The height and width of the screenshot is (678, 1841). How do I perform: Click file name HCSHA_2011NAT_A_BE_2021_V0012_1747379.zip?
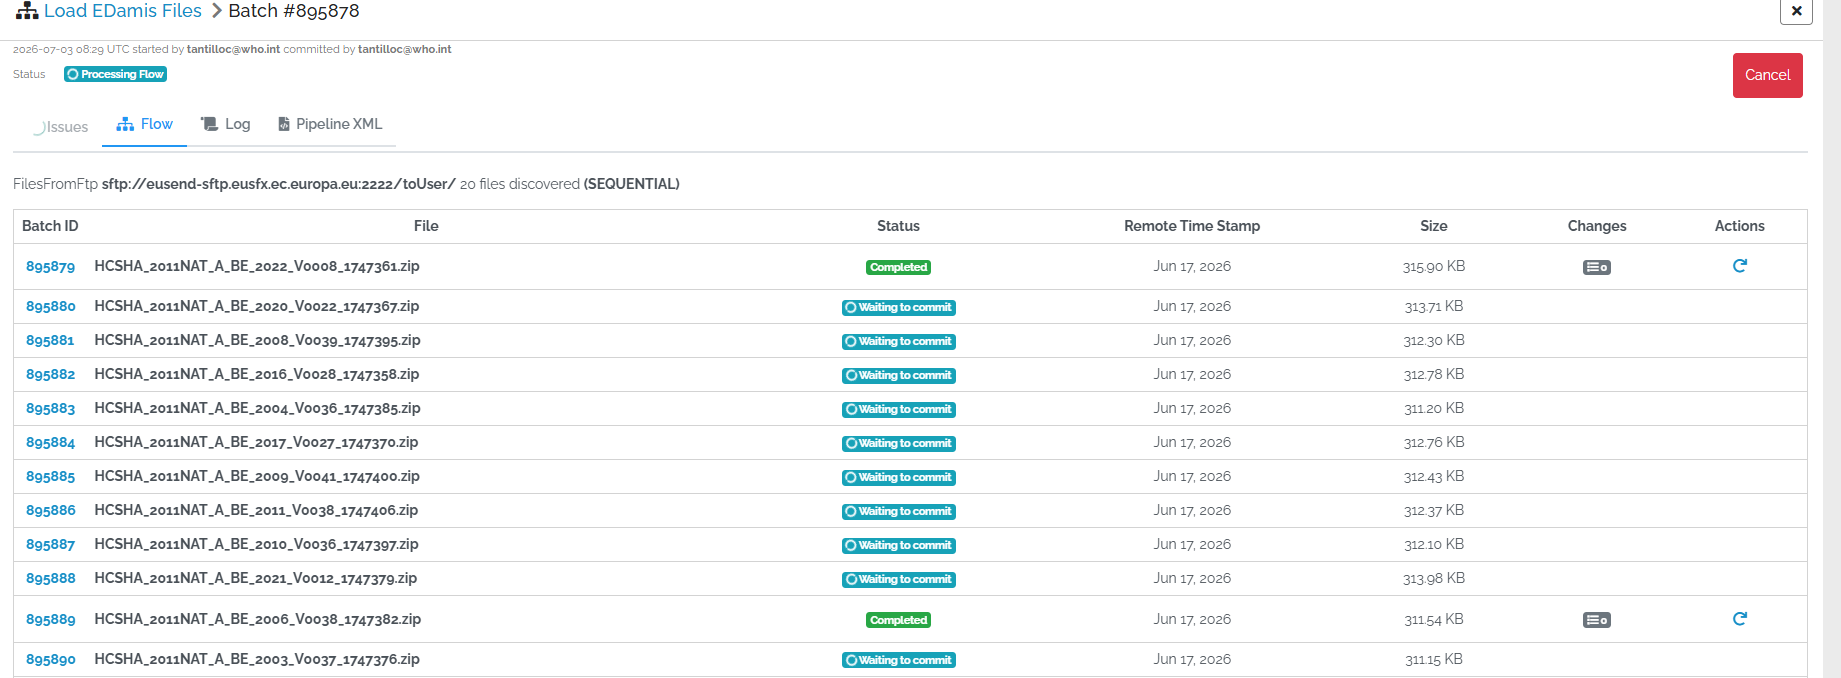[256, 578]
